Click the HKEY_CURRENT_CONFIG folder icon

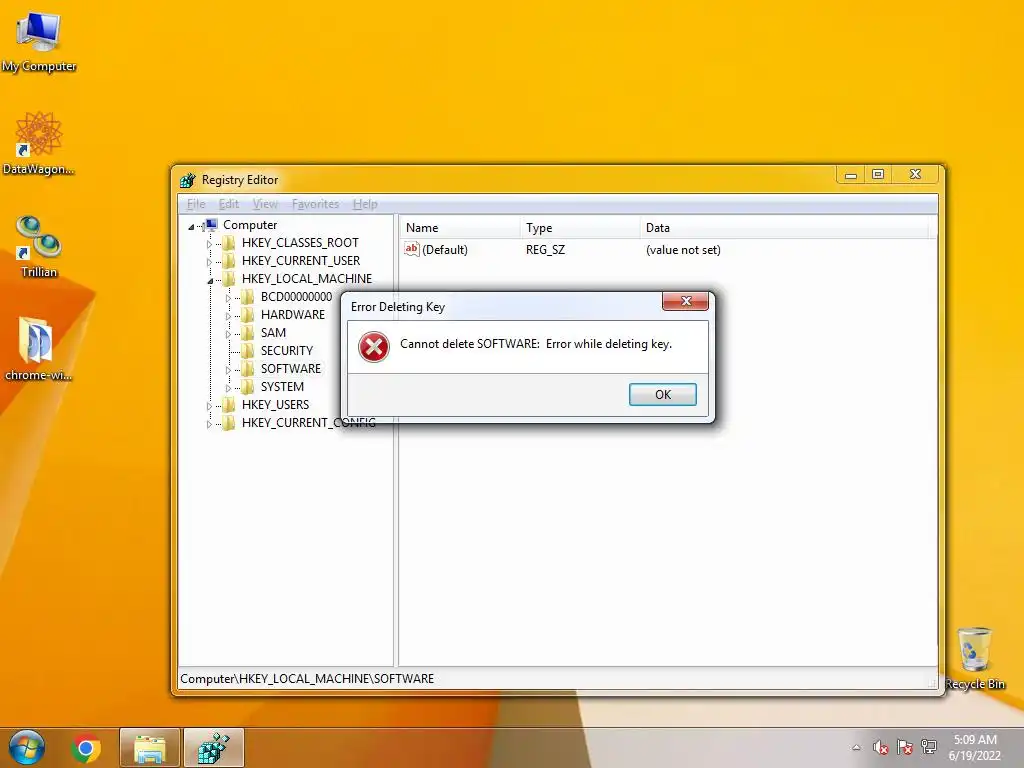coord(229,423)
